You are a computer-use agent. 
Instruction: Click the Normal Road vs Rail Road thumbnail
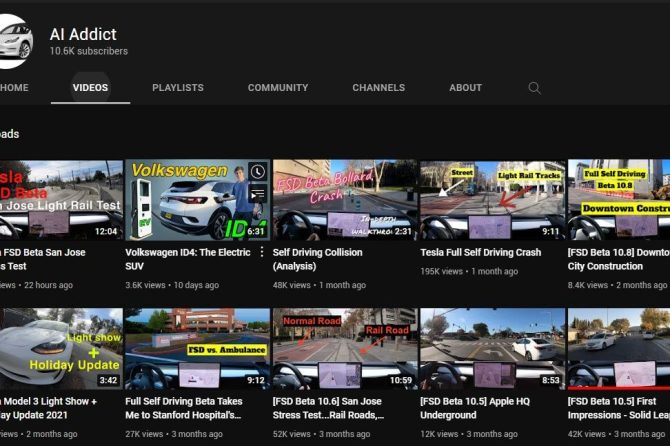coord(343,348)
